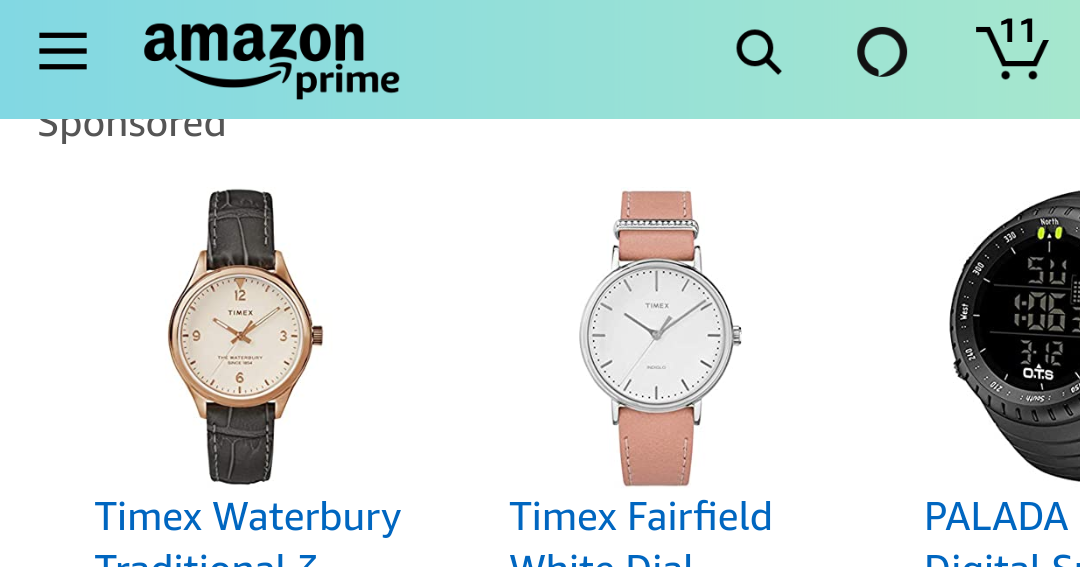Click the white dial face of Fairfield watch

point(656,333)
